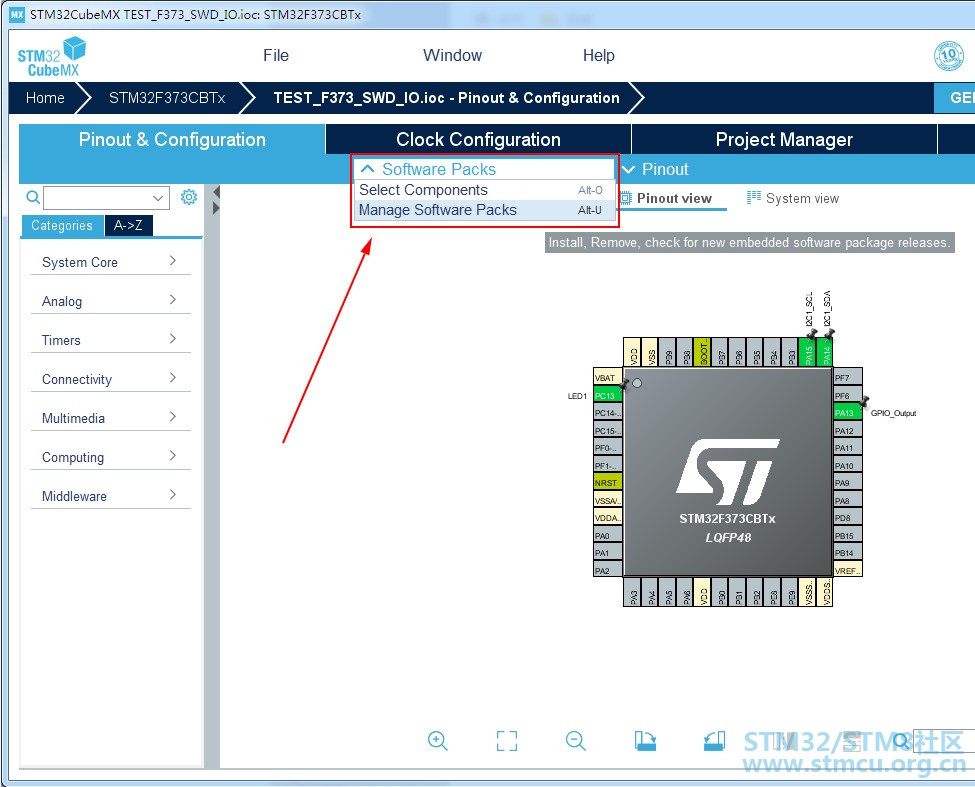Open the categories settings gear icon
The height and width of the screenshot is (787, 975).
189,197
